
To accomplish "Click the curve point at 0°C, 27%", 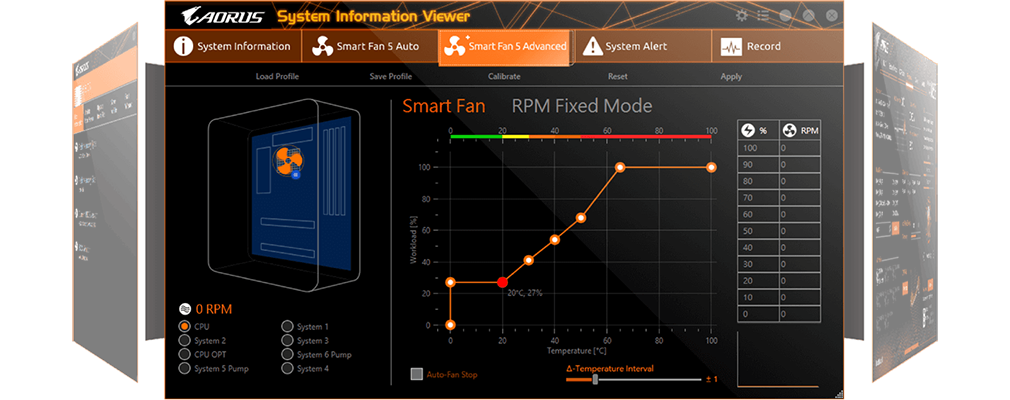I will point(450,282).
